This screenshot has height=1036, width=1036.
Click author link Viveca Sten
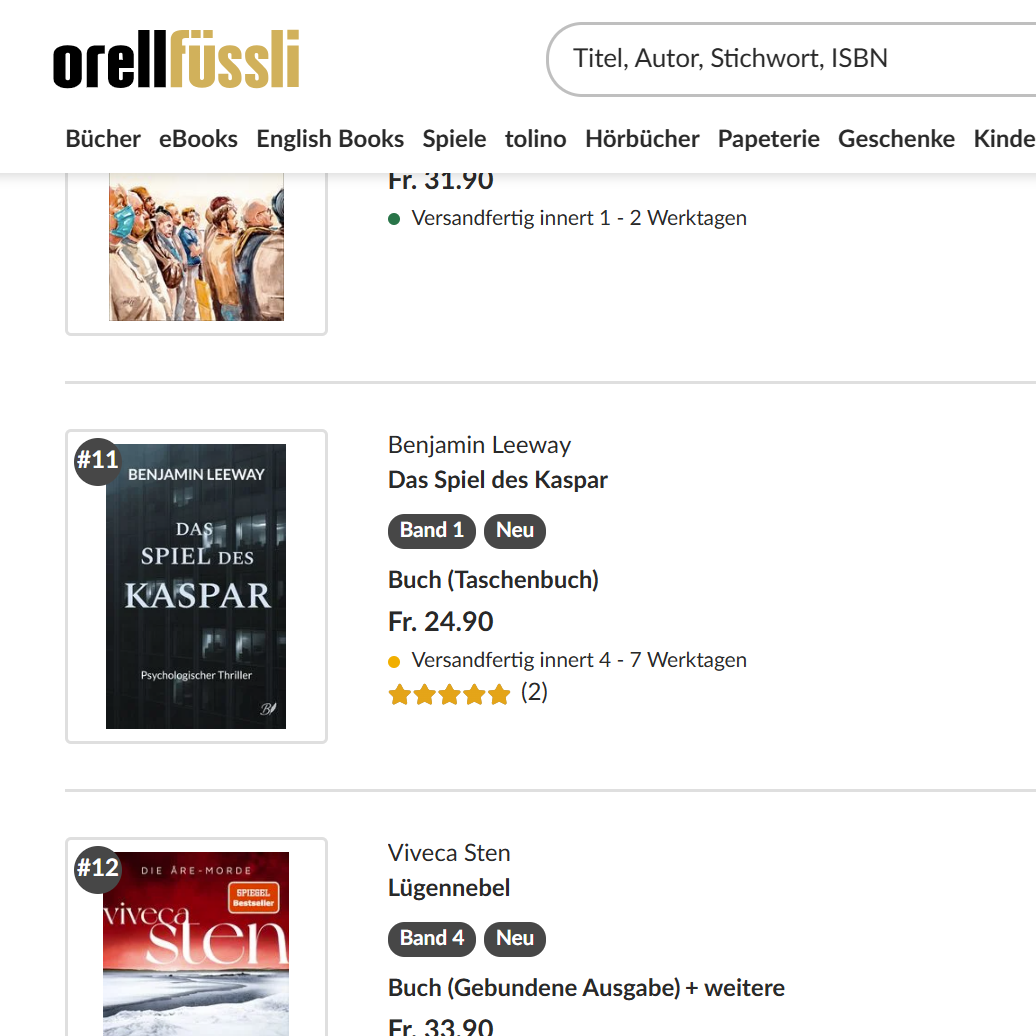449,853
